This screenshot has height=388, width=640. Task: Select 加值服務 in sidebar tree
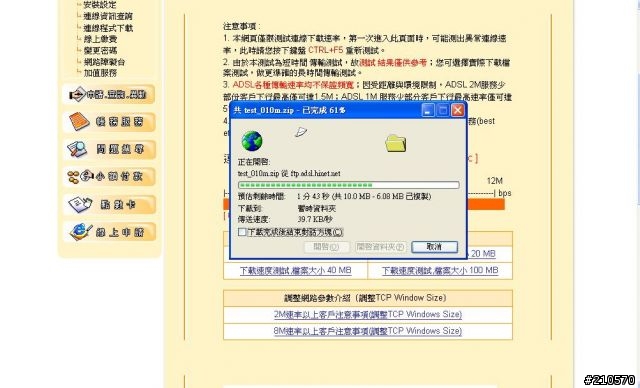(x=100, y=73)
